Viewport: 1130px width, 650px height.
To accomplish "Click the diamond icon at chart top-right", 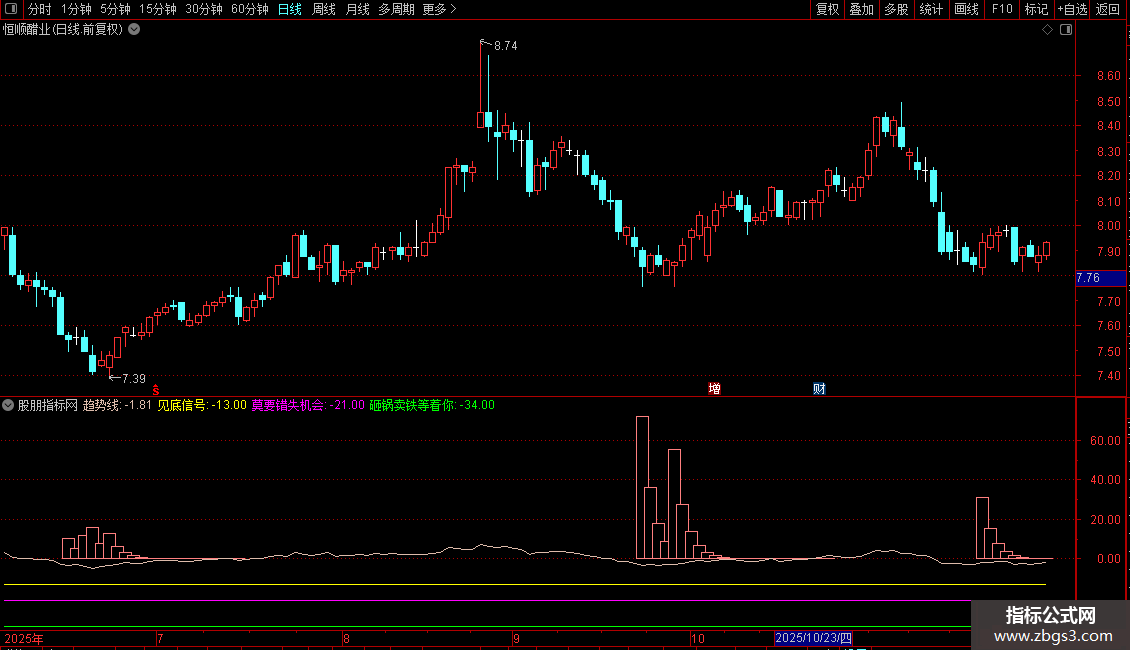I will [1048, 30].
